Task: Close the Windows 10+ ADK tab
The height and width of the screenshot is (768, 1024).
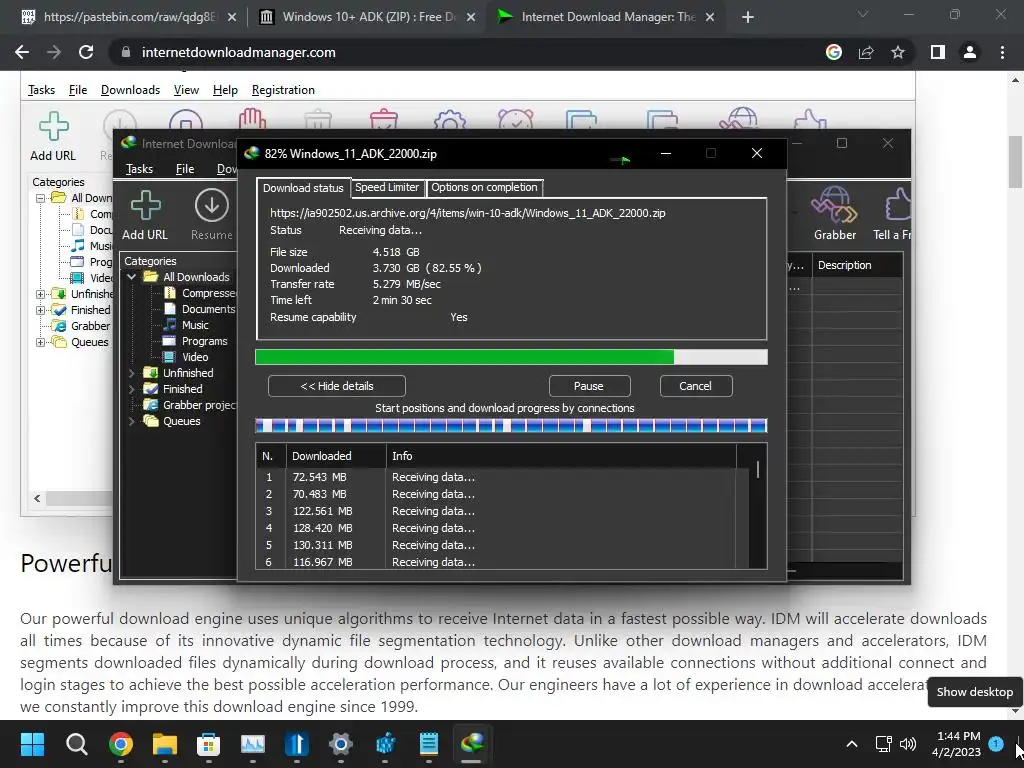Action: point(470,17)
